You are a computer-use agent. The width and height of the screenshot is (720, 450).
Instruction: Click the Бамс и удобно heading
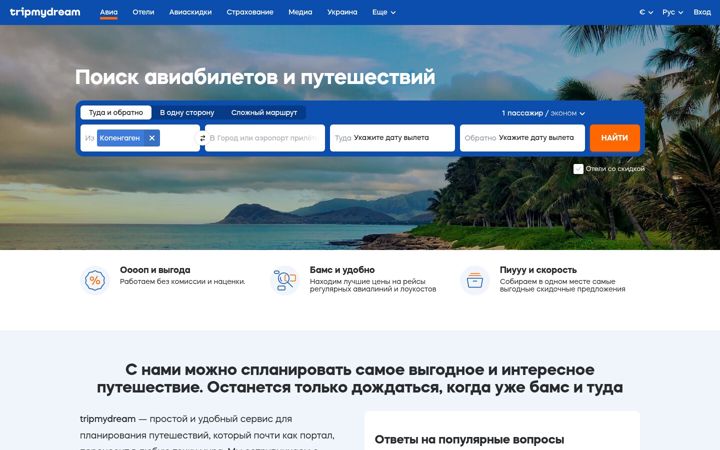(x=342, y=270)
